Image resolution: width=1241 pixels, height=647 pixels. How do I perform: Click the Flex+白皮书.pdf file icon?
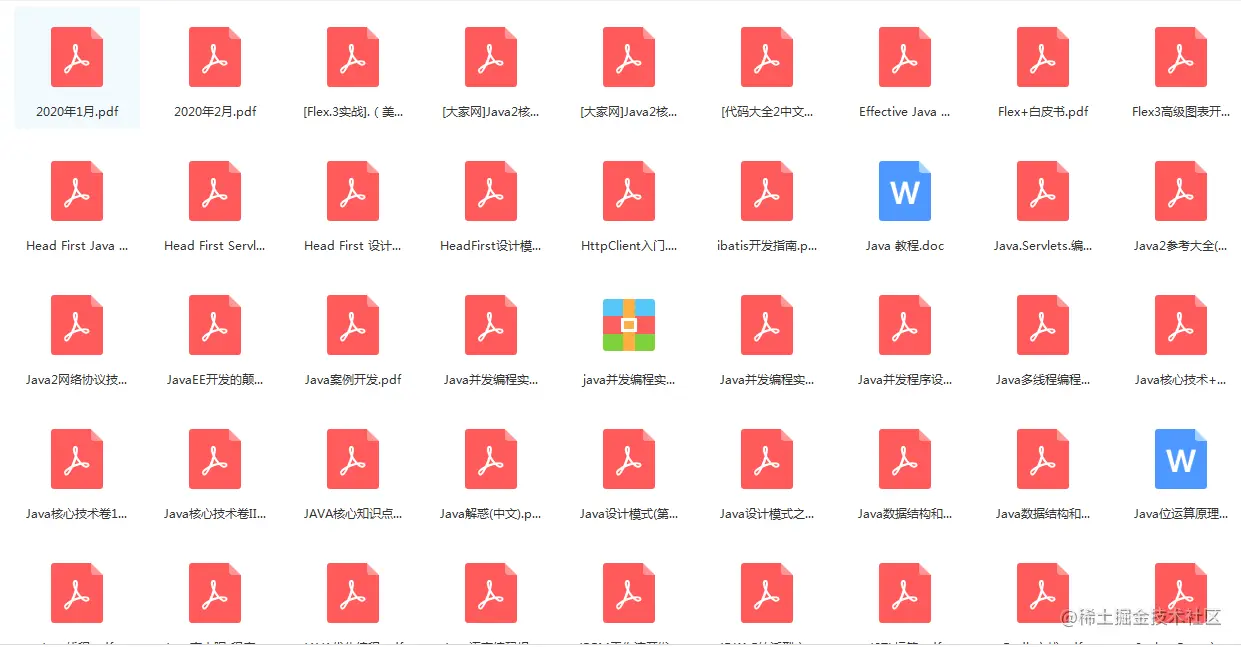(1043, 57)
